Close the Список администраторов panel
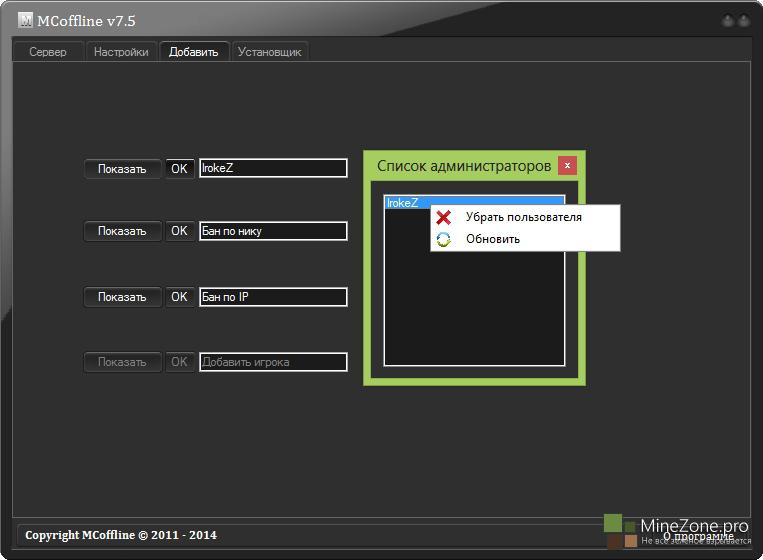The height and width of the screenshot is (560, 763). (567, 165)
